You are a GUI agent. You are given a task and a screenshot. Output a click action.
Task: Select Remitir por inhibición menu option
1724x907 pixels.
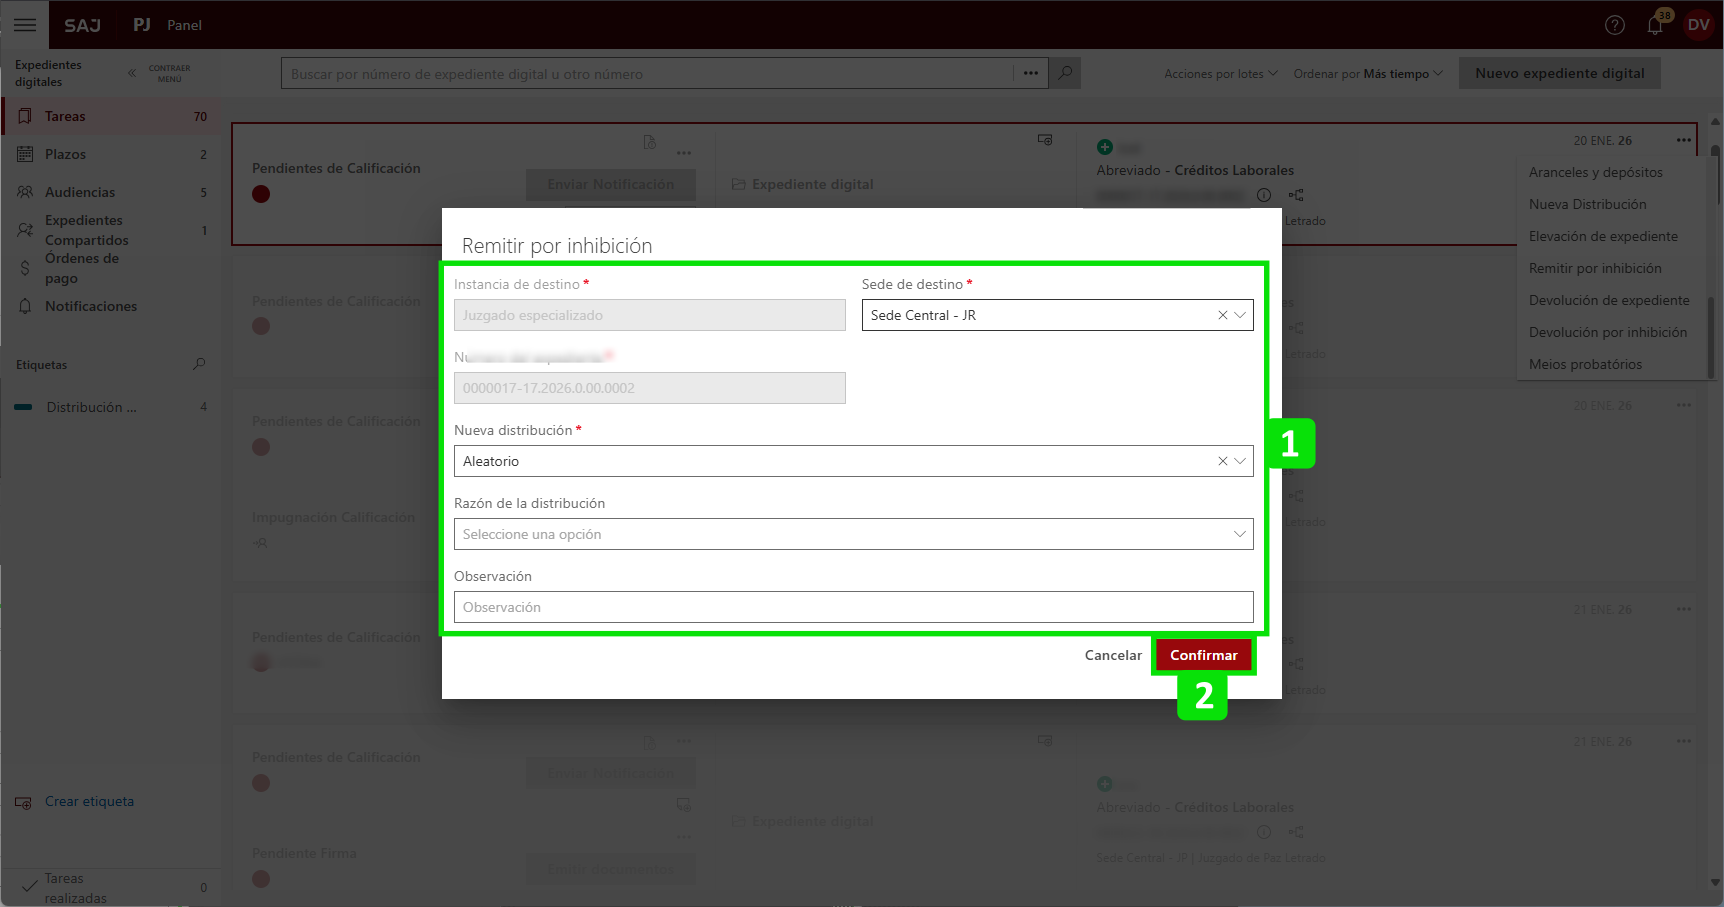(x=1594, y=268)
